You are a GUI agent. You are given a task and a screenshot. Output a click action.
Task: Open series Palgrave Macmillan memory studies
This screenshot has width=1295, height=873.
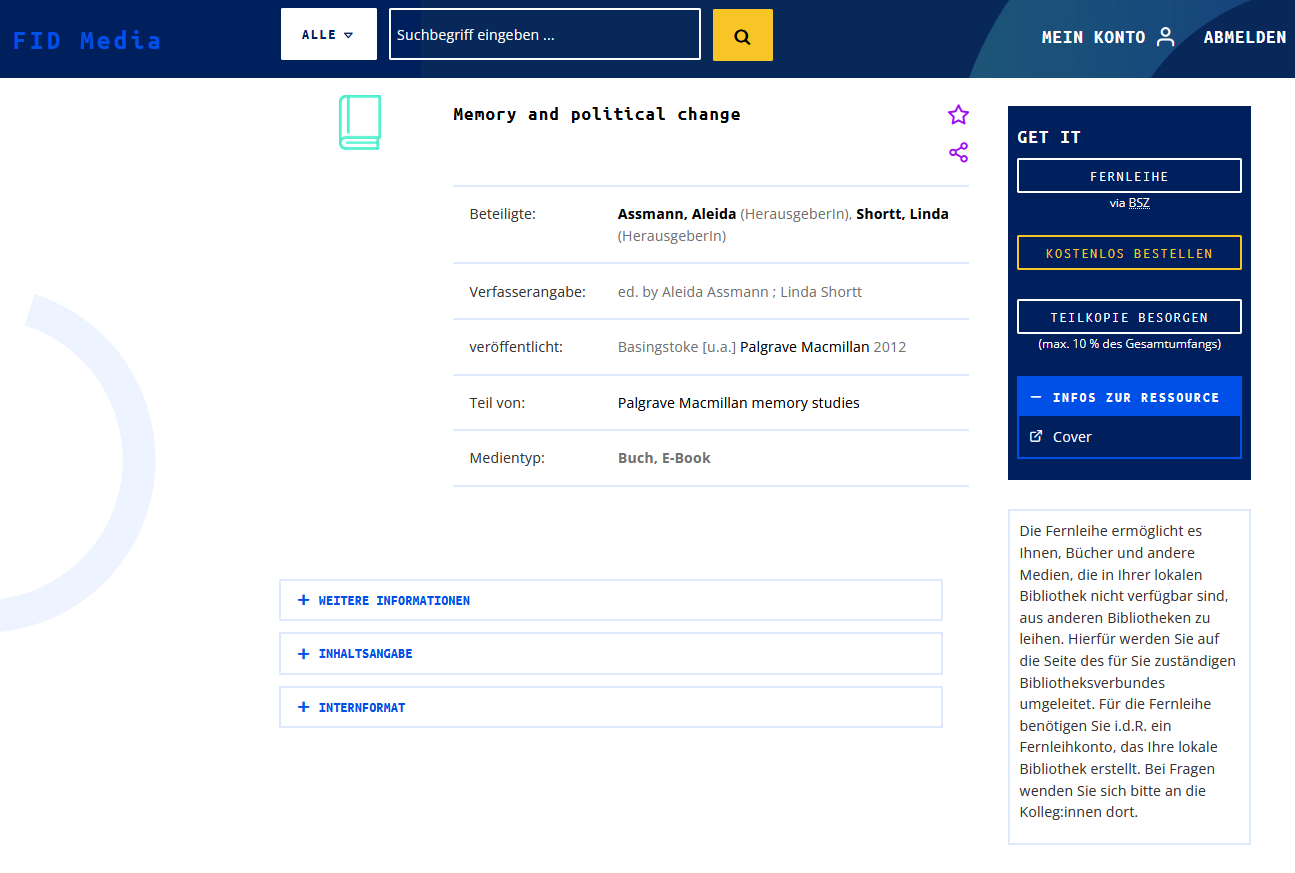pos(739,403)
